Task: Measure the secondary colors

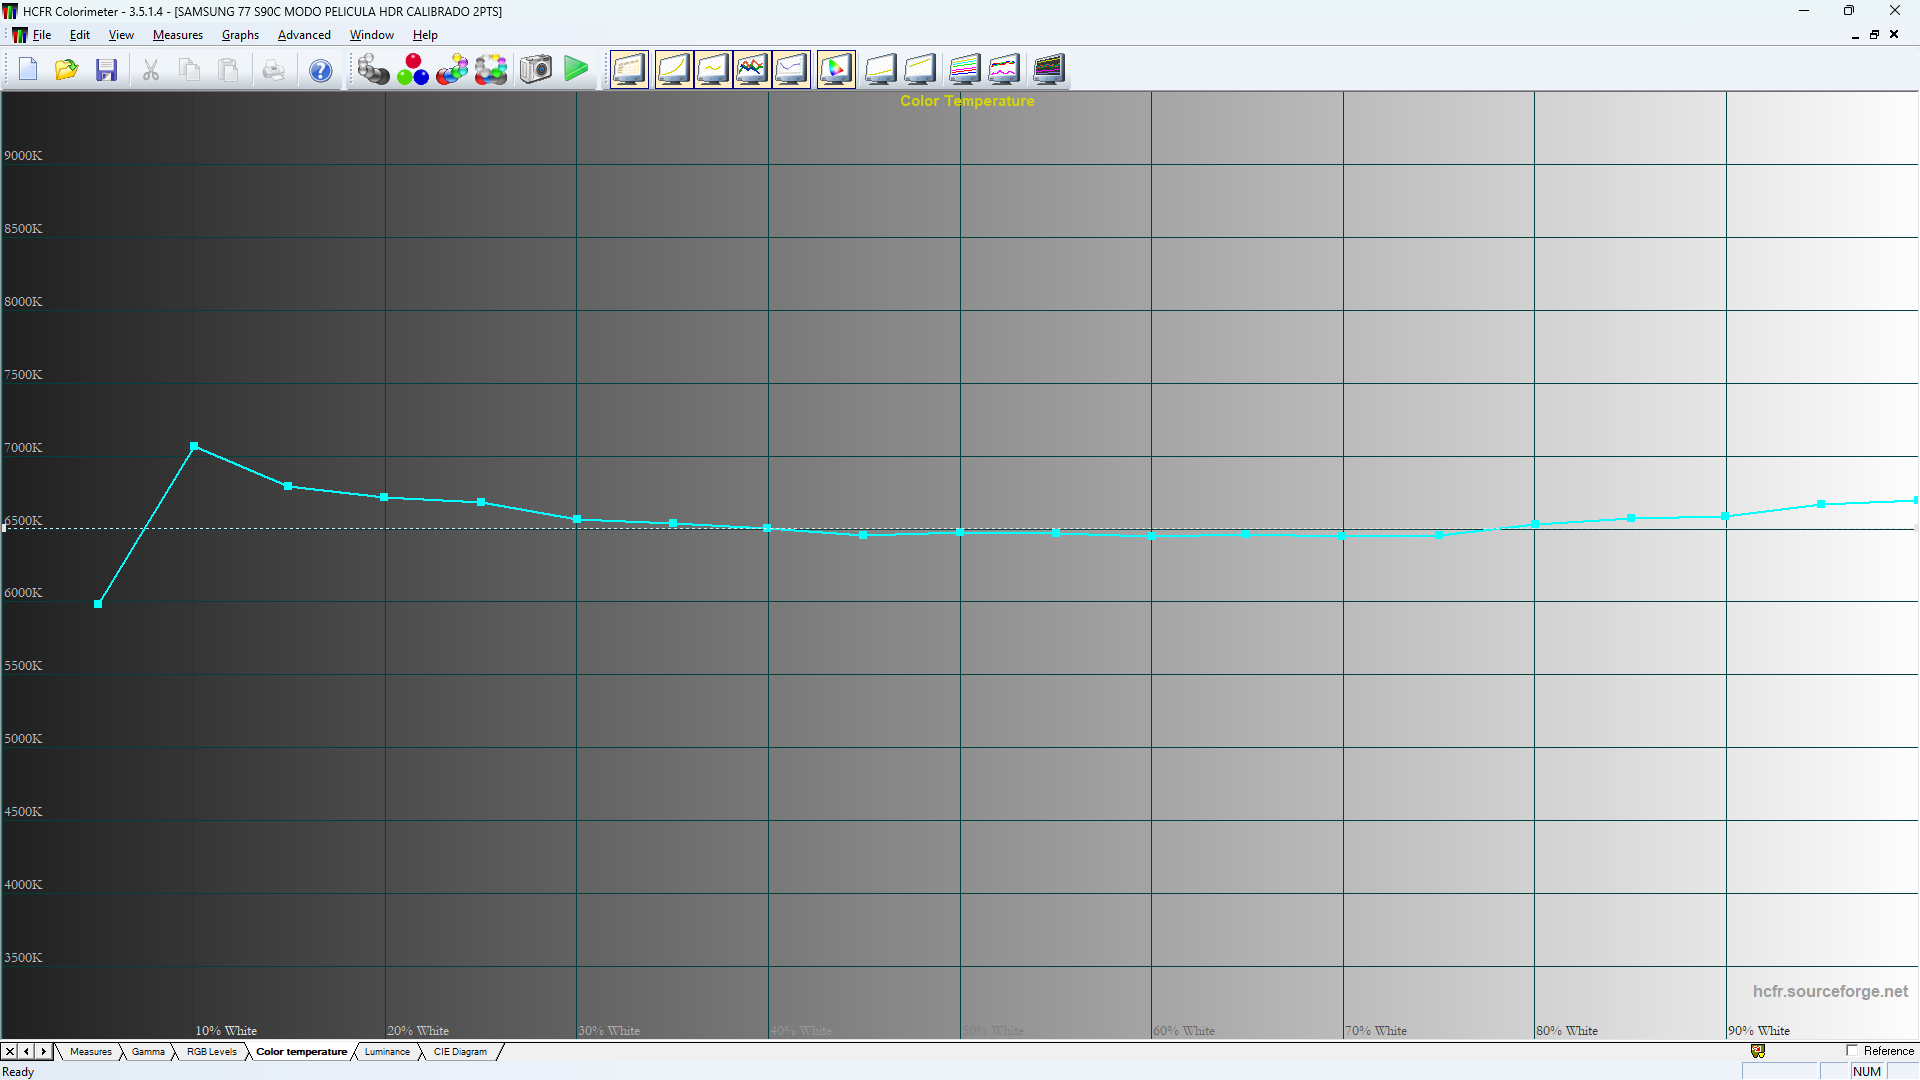Action: (x=452, y=69)
